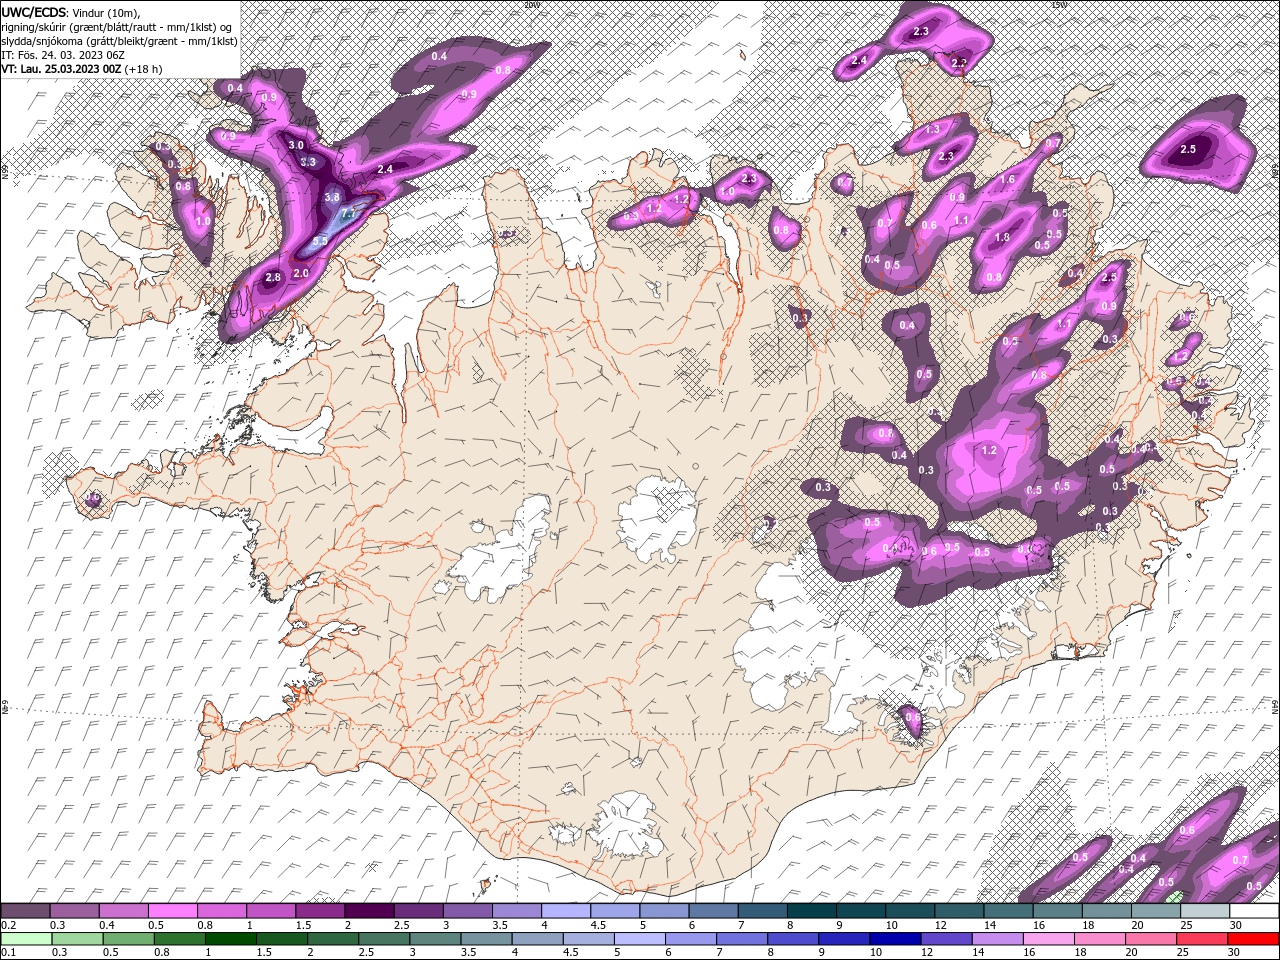Click the 15W longitude label

1059,5
